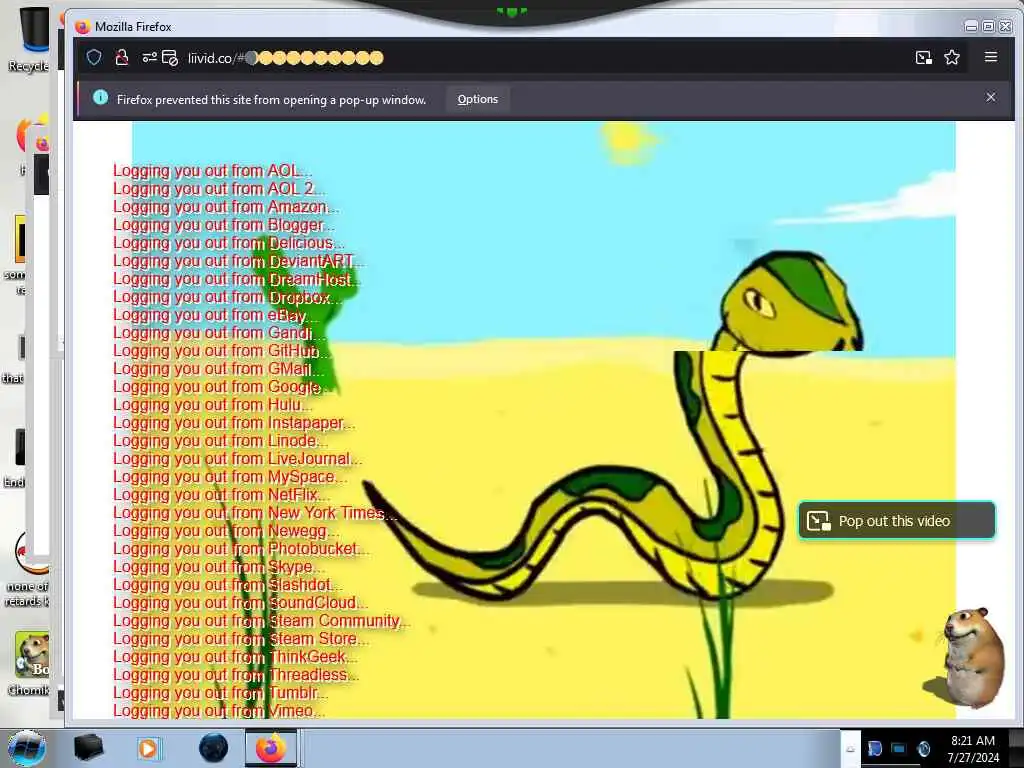This screenshot has height=768, width=1024.
Task: Click text "Logging you out from Dropbox..."
Action: 227,297
